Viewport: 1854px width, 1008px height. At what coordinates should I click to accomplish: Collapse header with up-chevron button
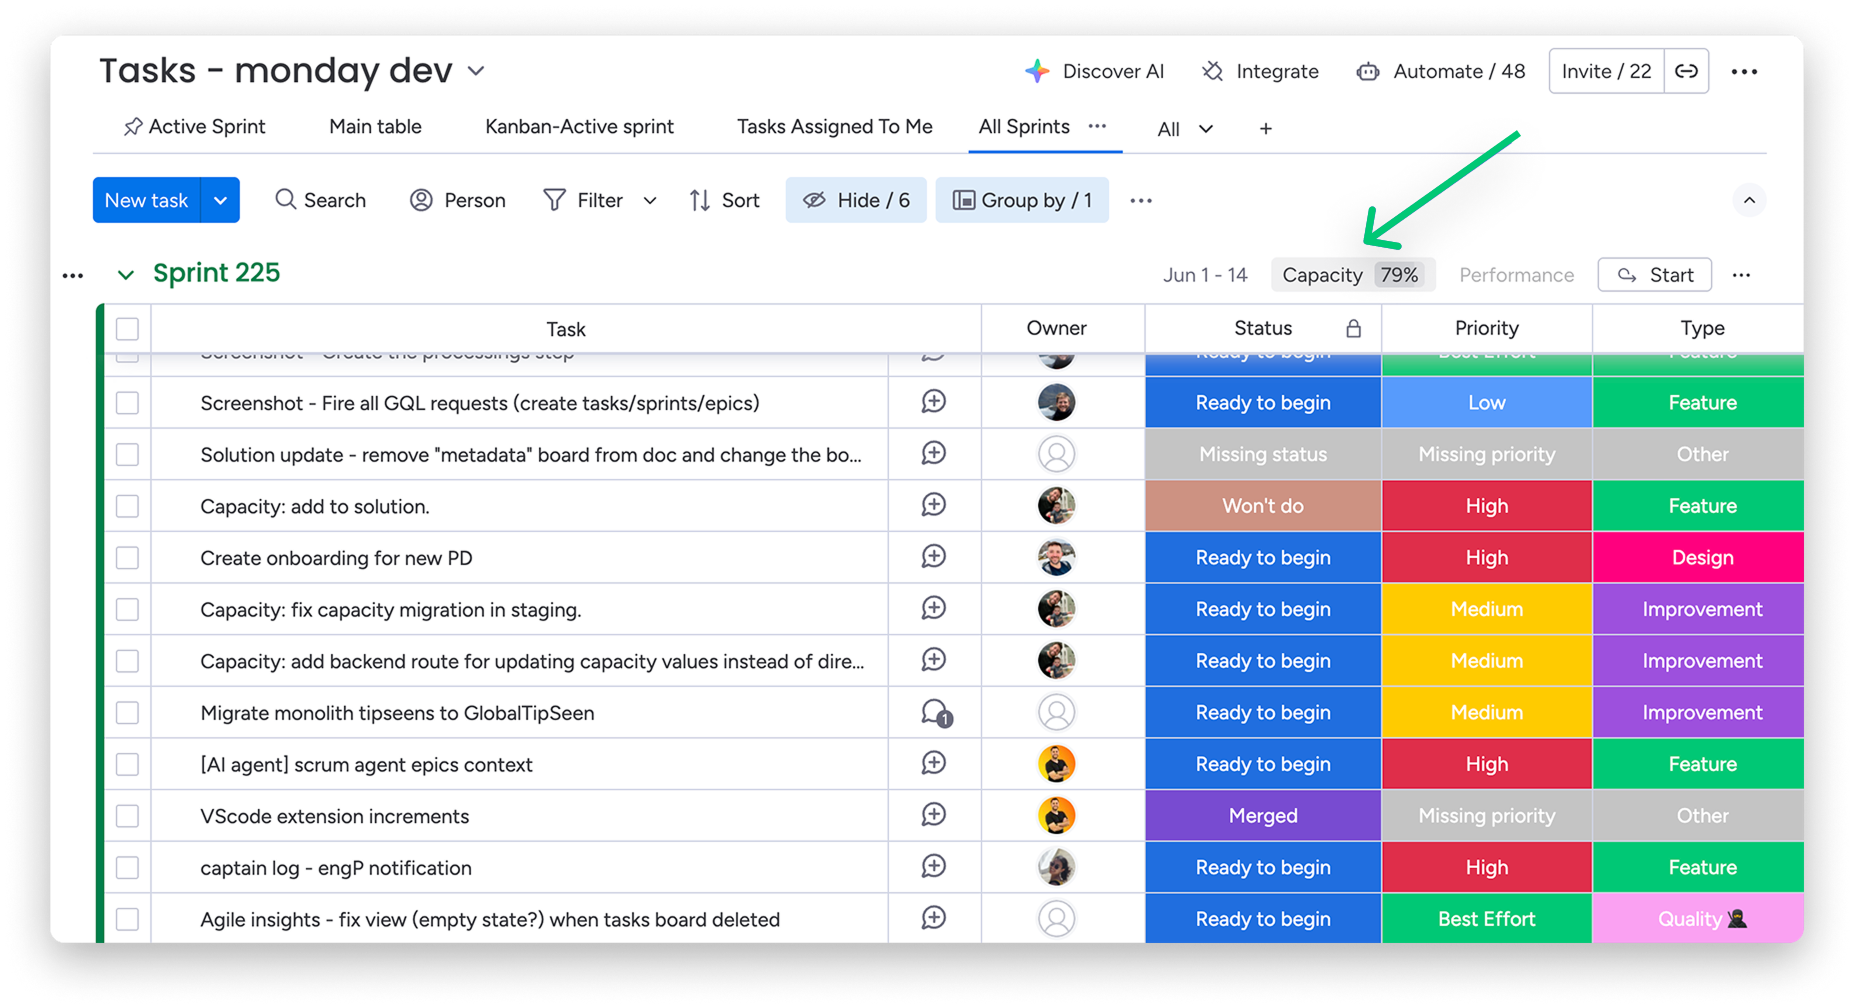(x=1749, y=200)
